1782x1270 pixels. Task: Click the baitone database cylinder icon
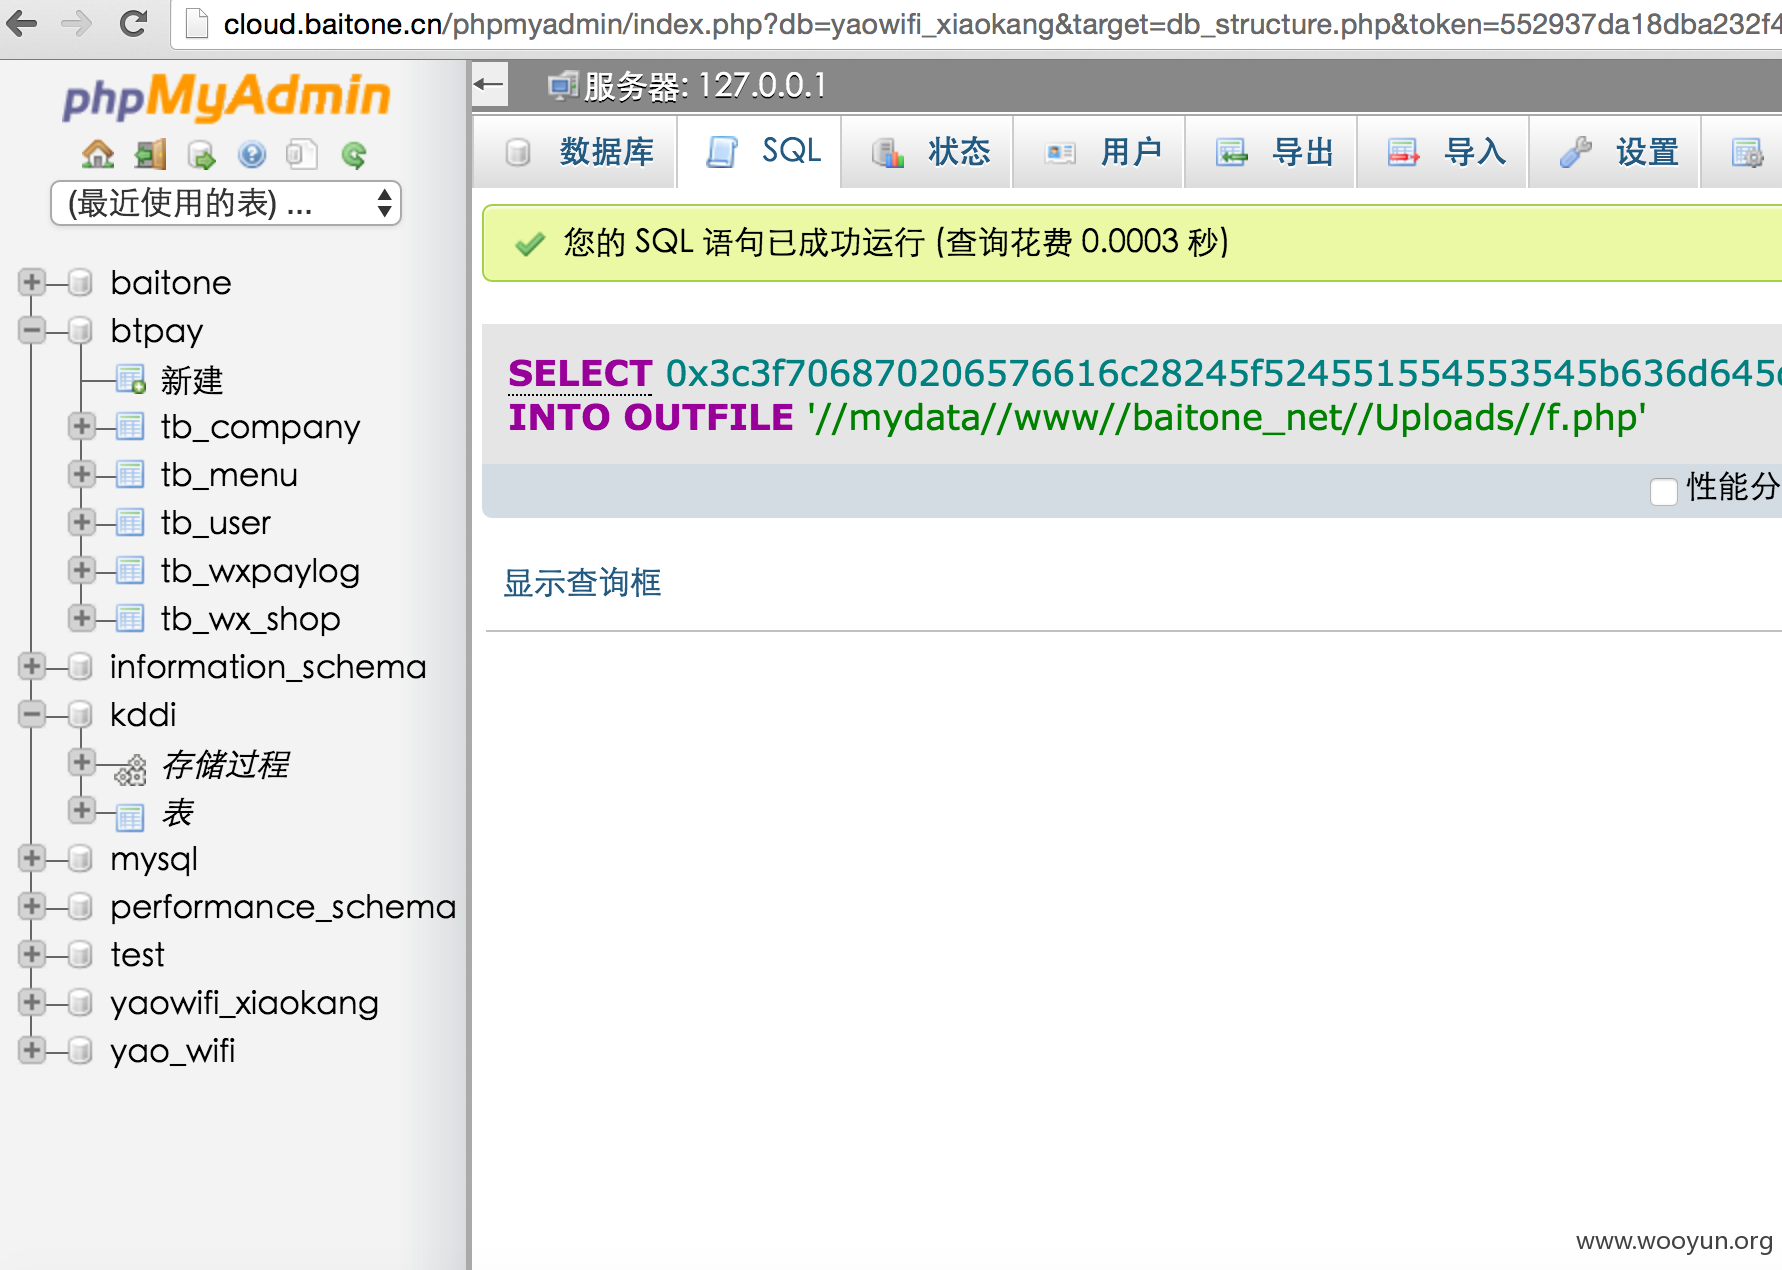pyautogui.click(x=80, y=283)
